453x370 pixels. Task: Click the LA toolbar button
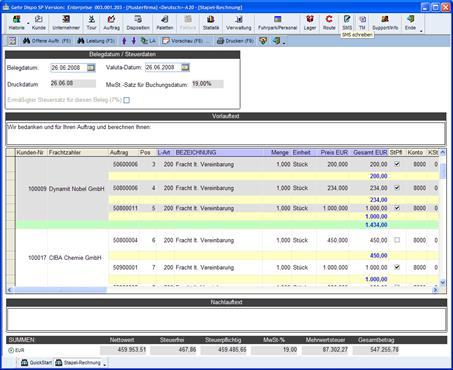tap(148, 41)
